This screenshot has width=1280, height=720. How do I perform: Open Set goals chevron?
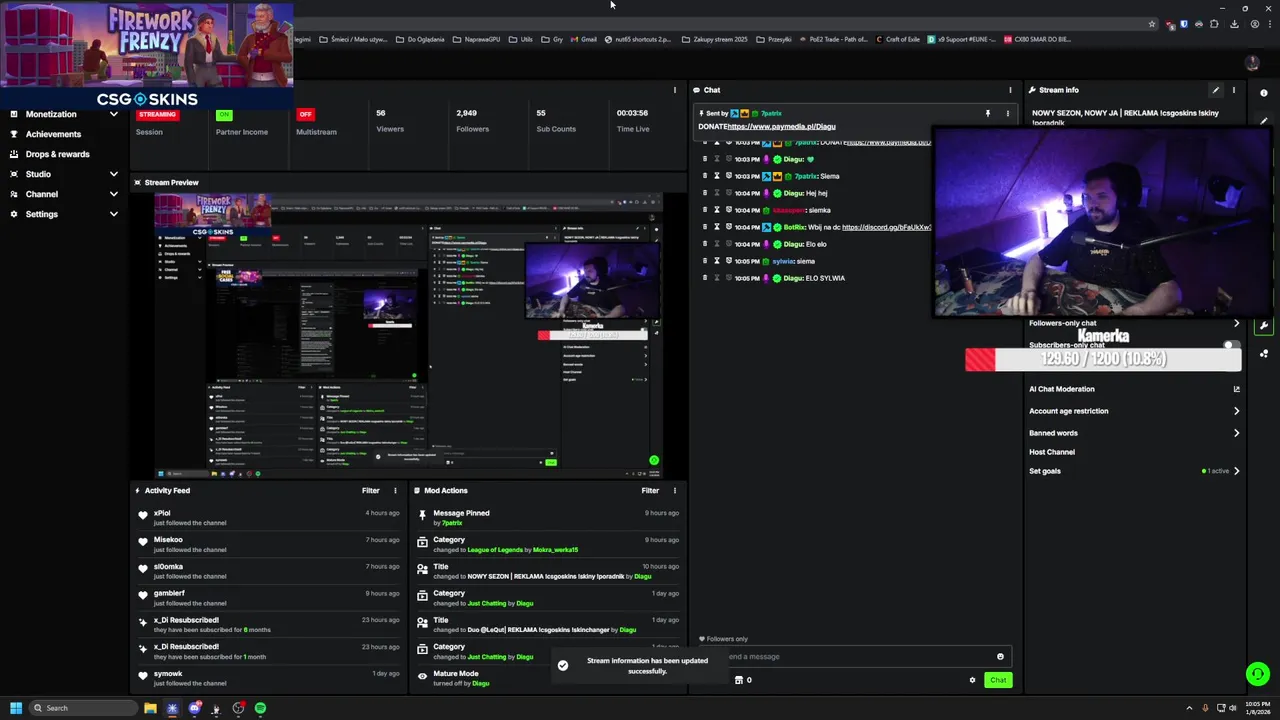coord(1236,471)
